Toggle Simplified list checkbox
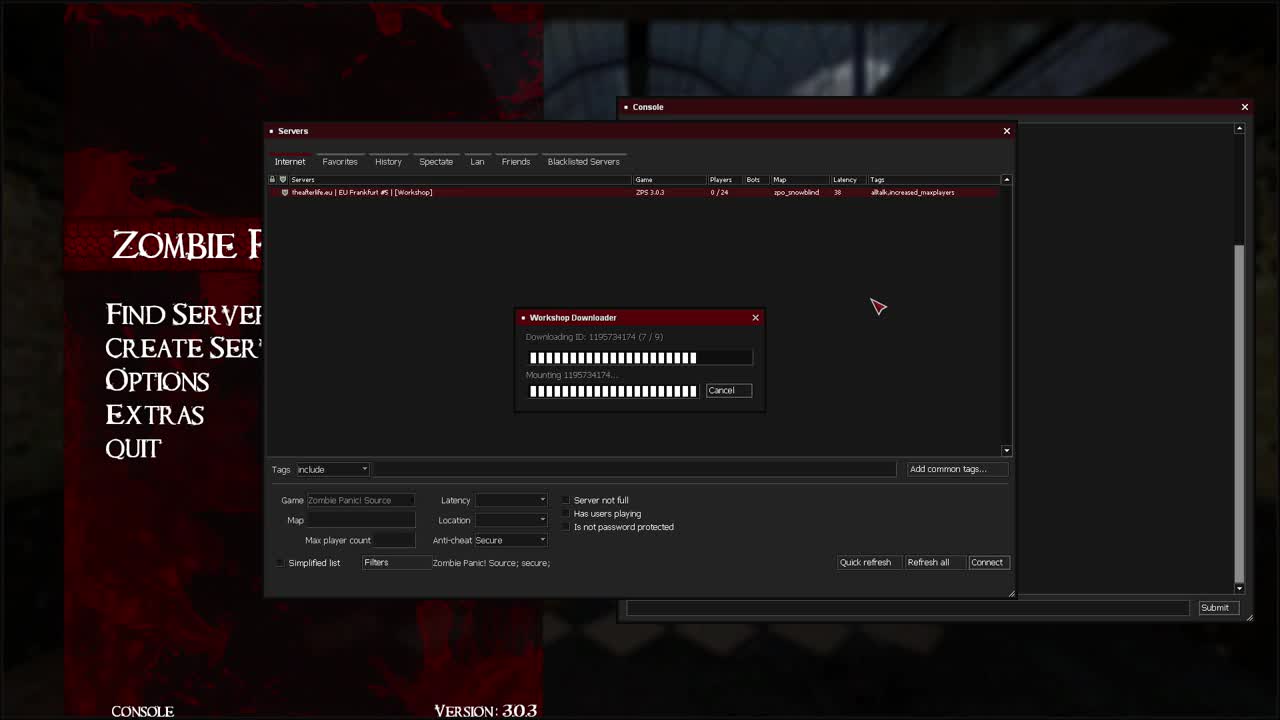This screenshot has height=720, width=1280. pos(280,563)
